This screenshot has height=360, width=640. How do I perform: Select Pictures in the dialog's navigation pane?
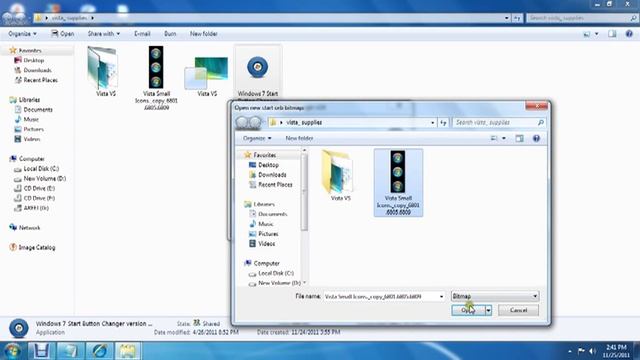pos(268,234)
